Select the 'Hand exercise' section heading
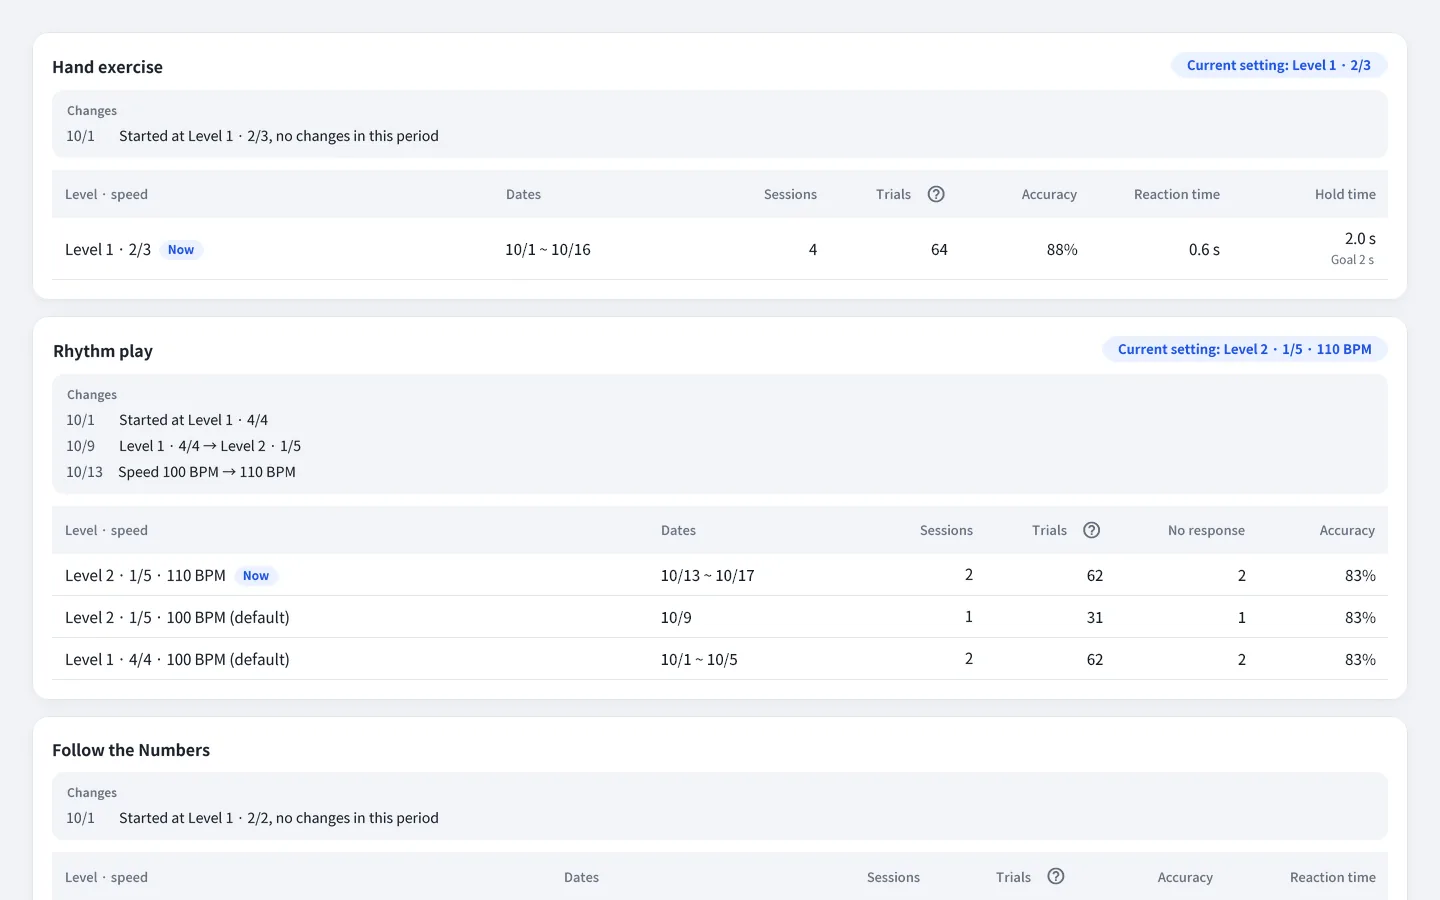 click(107, 67)
